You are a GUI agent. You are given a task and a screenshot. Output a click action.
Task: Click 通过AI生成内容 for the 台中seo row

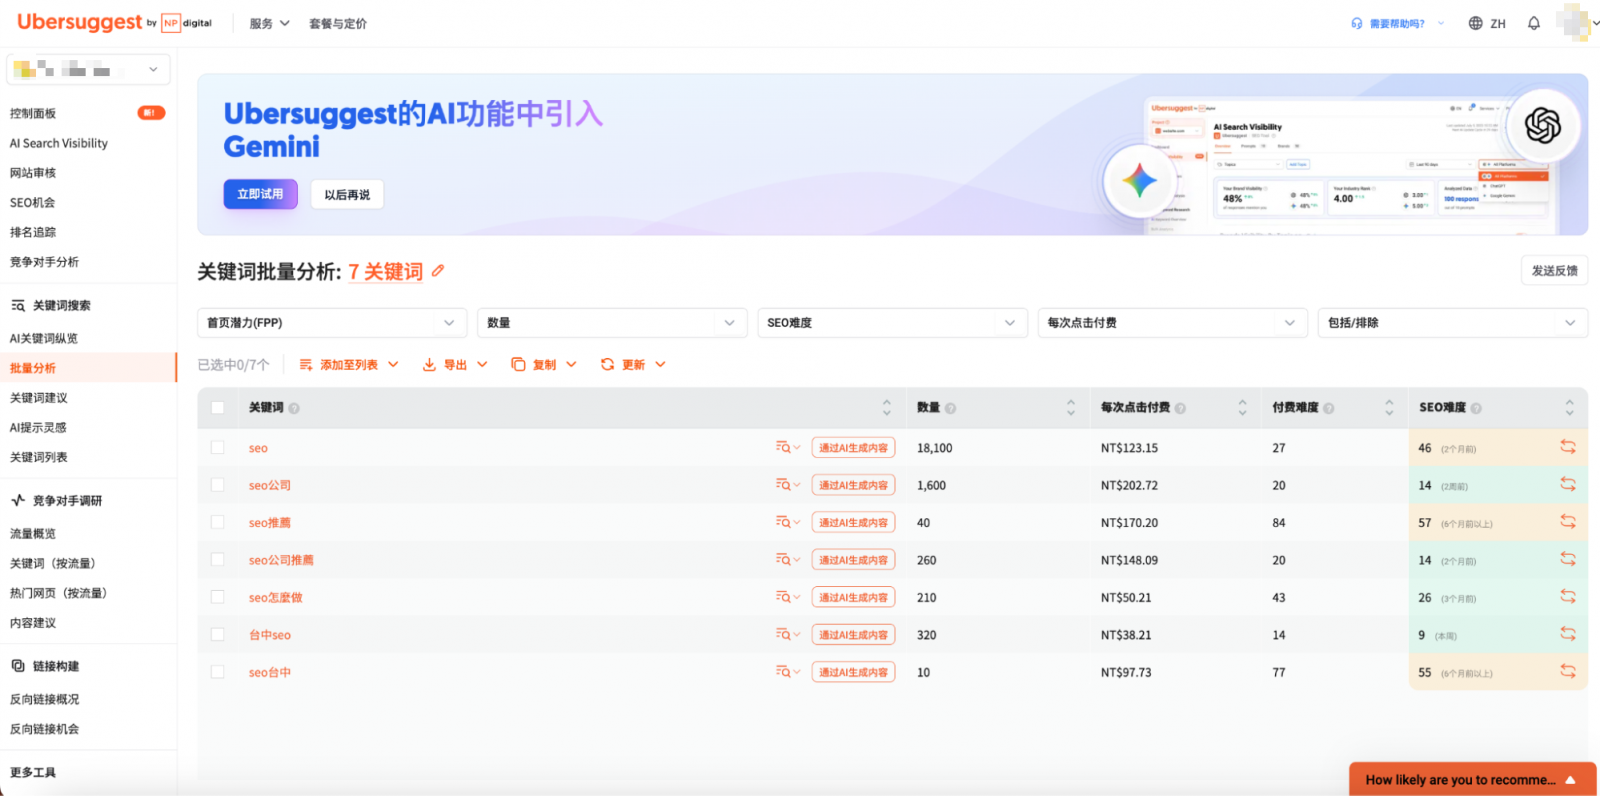click(x=853, y=634)
